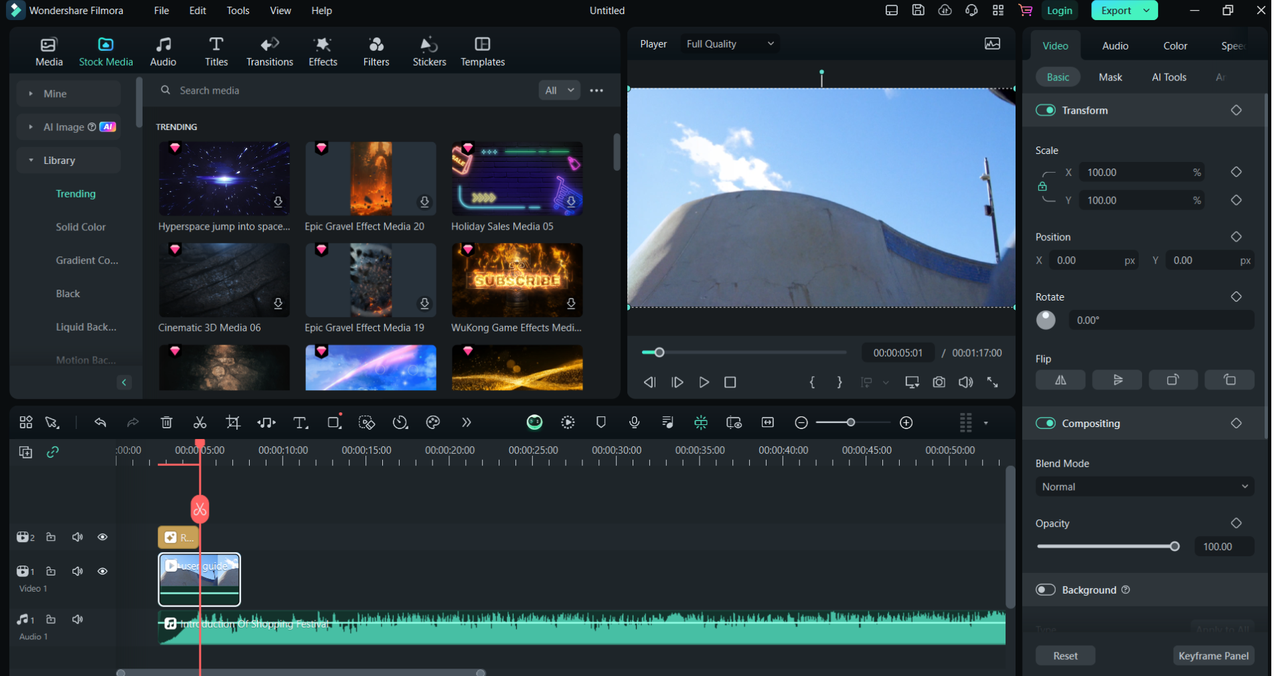Click the player progress slider
Image resolution: width=1280 pixels, height=676 pixels.
(744, 352)
